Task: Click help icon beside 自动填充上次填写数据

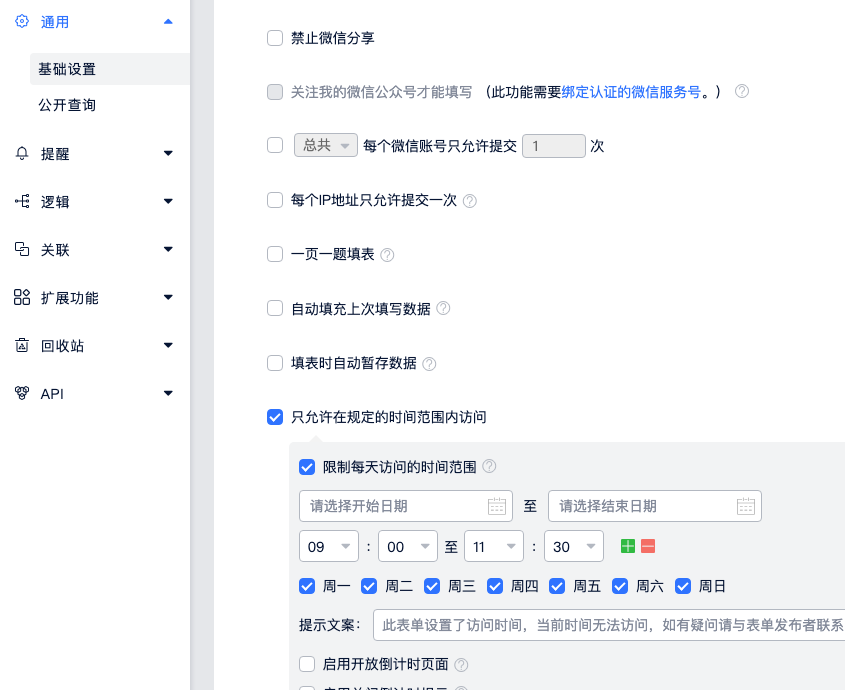Action: tap(444, 309)
